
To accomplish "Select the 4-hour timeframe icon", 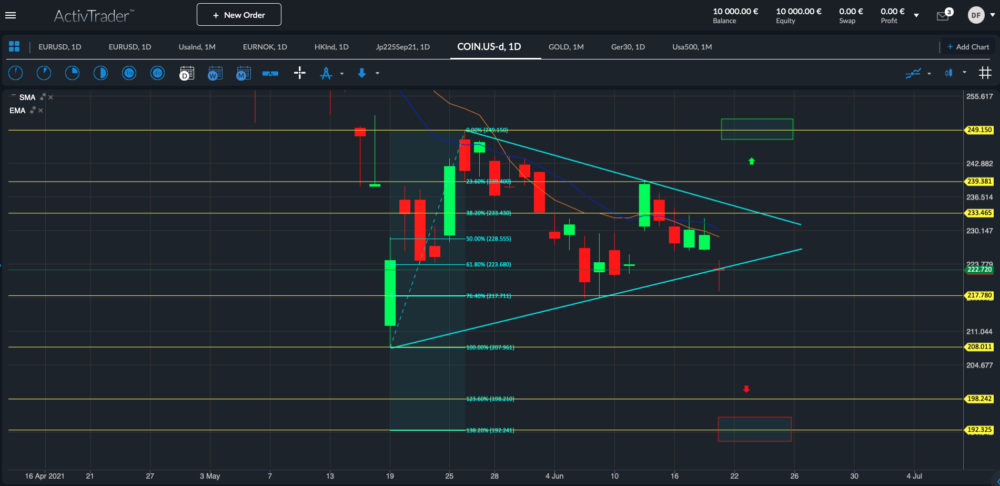I will tap(158, 73).
